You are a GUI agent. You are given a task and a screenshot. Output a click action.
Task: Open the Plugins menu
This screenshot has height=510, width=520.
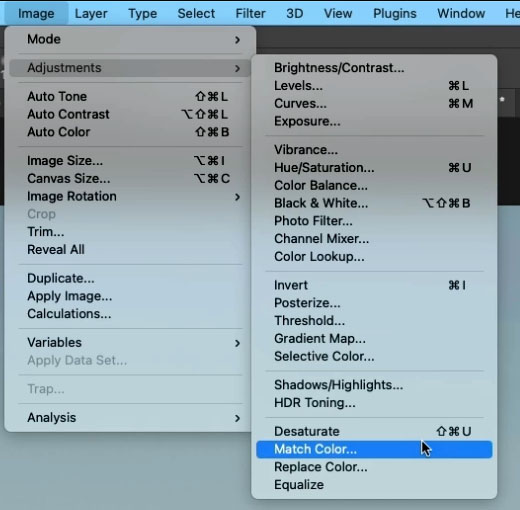pos(395,14)
